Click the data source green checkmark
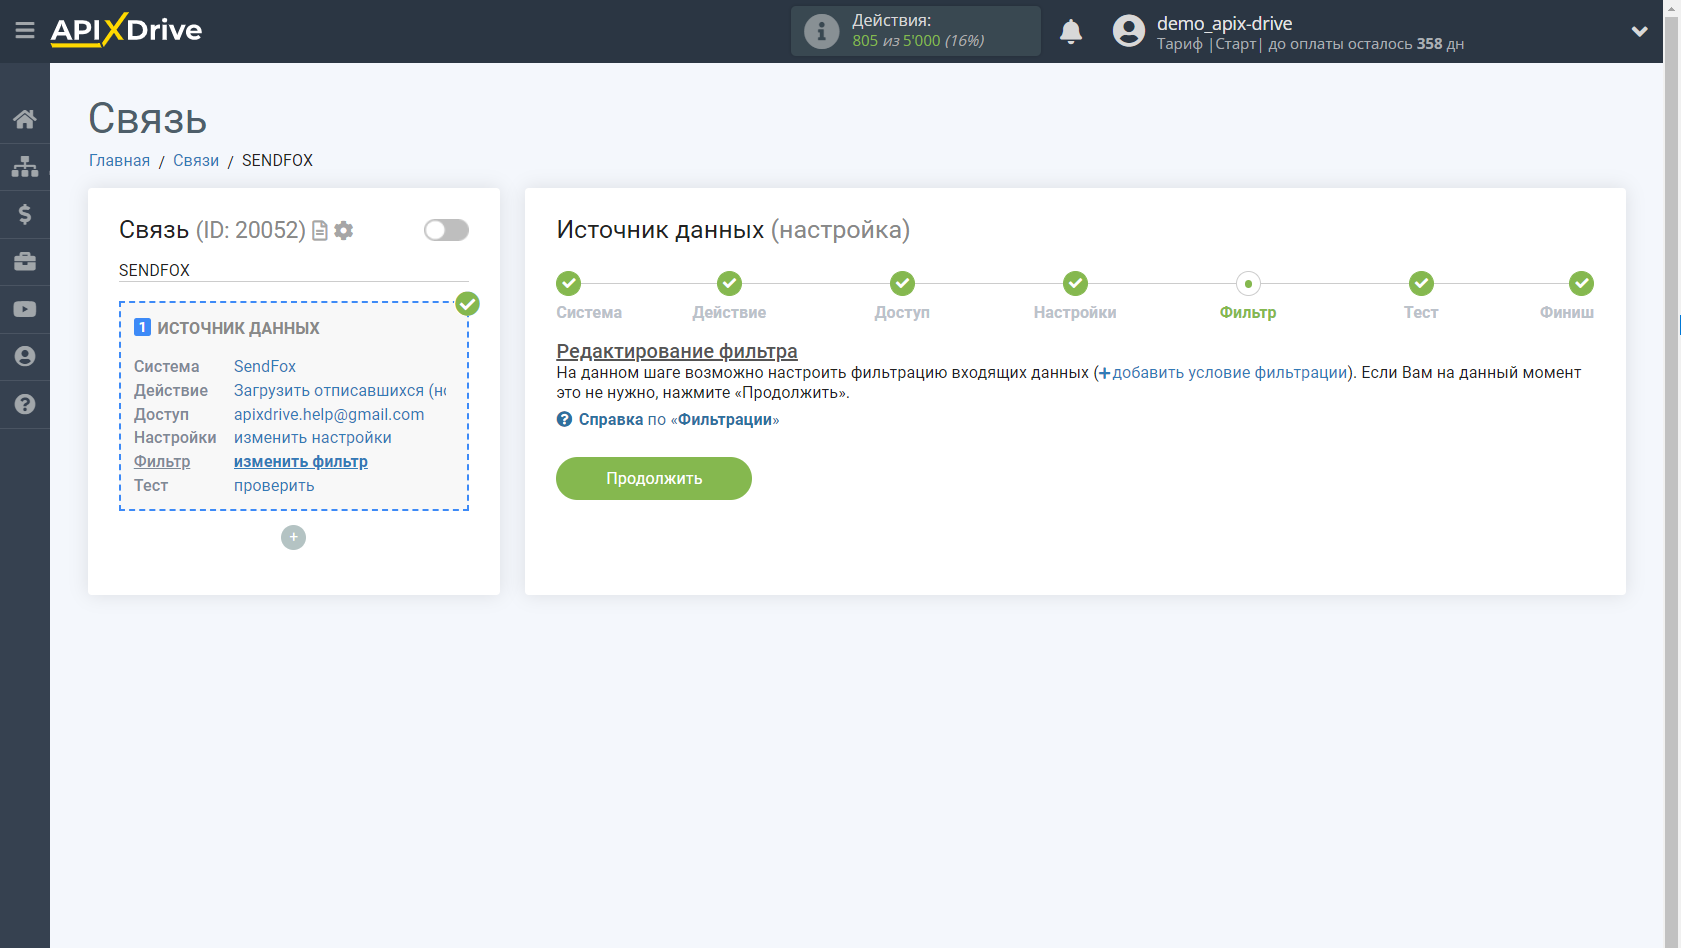Viewport: 1681px width, 948px height. click(x=467, y=304)
